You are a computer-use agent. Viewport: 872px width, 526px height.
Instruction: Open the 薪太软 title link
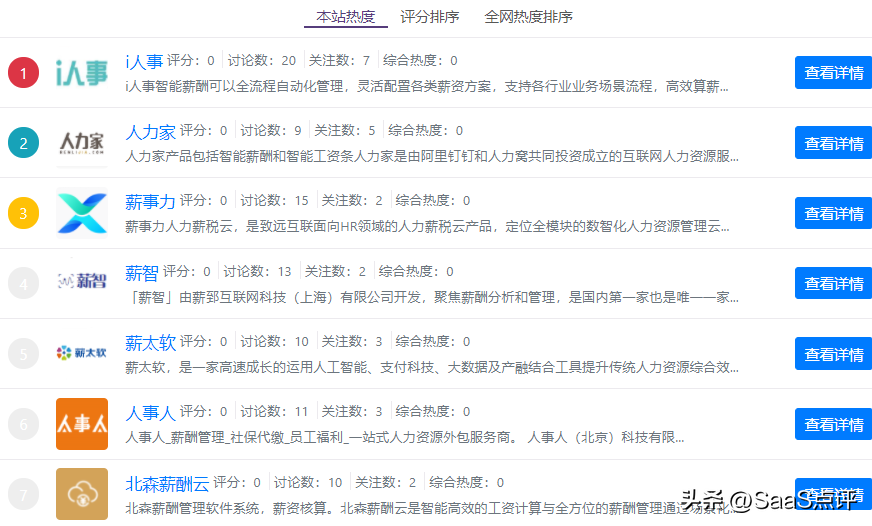click(150, 342)
